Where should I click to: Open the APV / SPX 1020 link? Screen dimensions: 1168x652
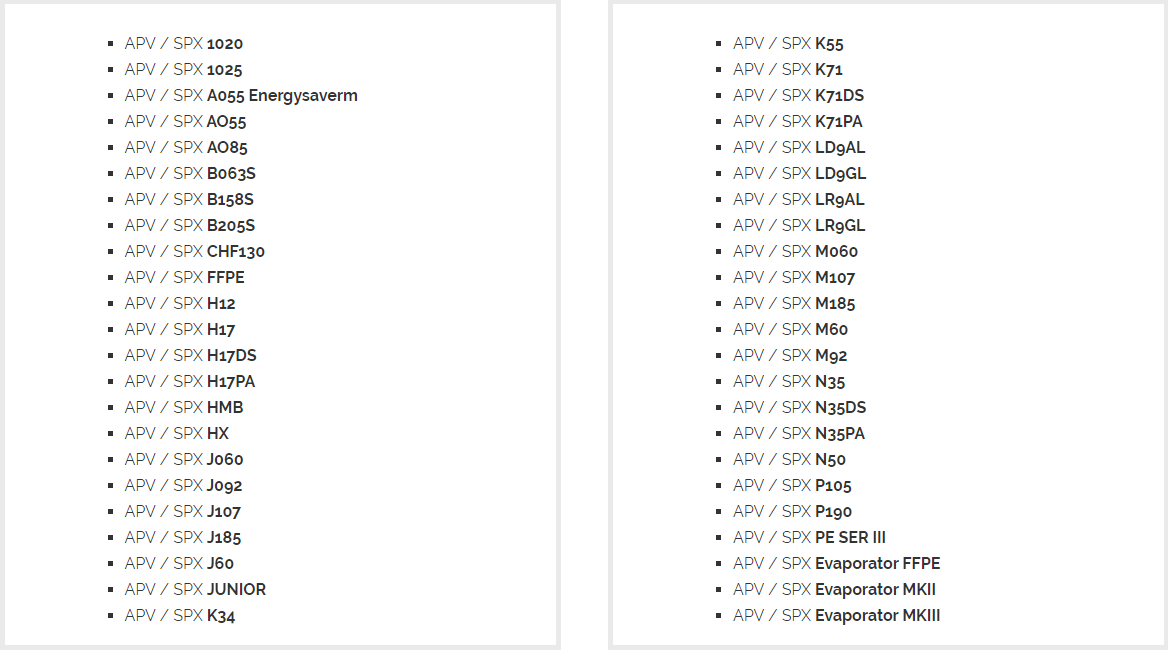[x=184, y=44]
